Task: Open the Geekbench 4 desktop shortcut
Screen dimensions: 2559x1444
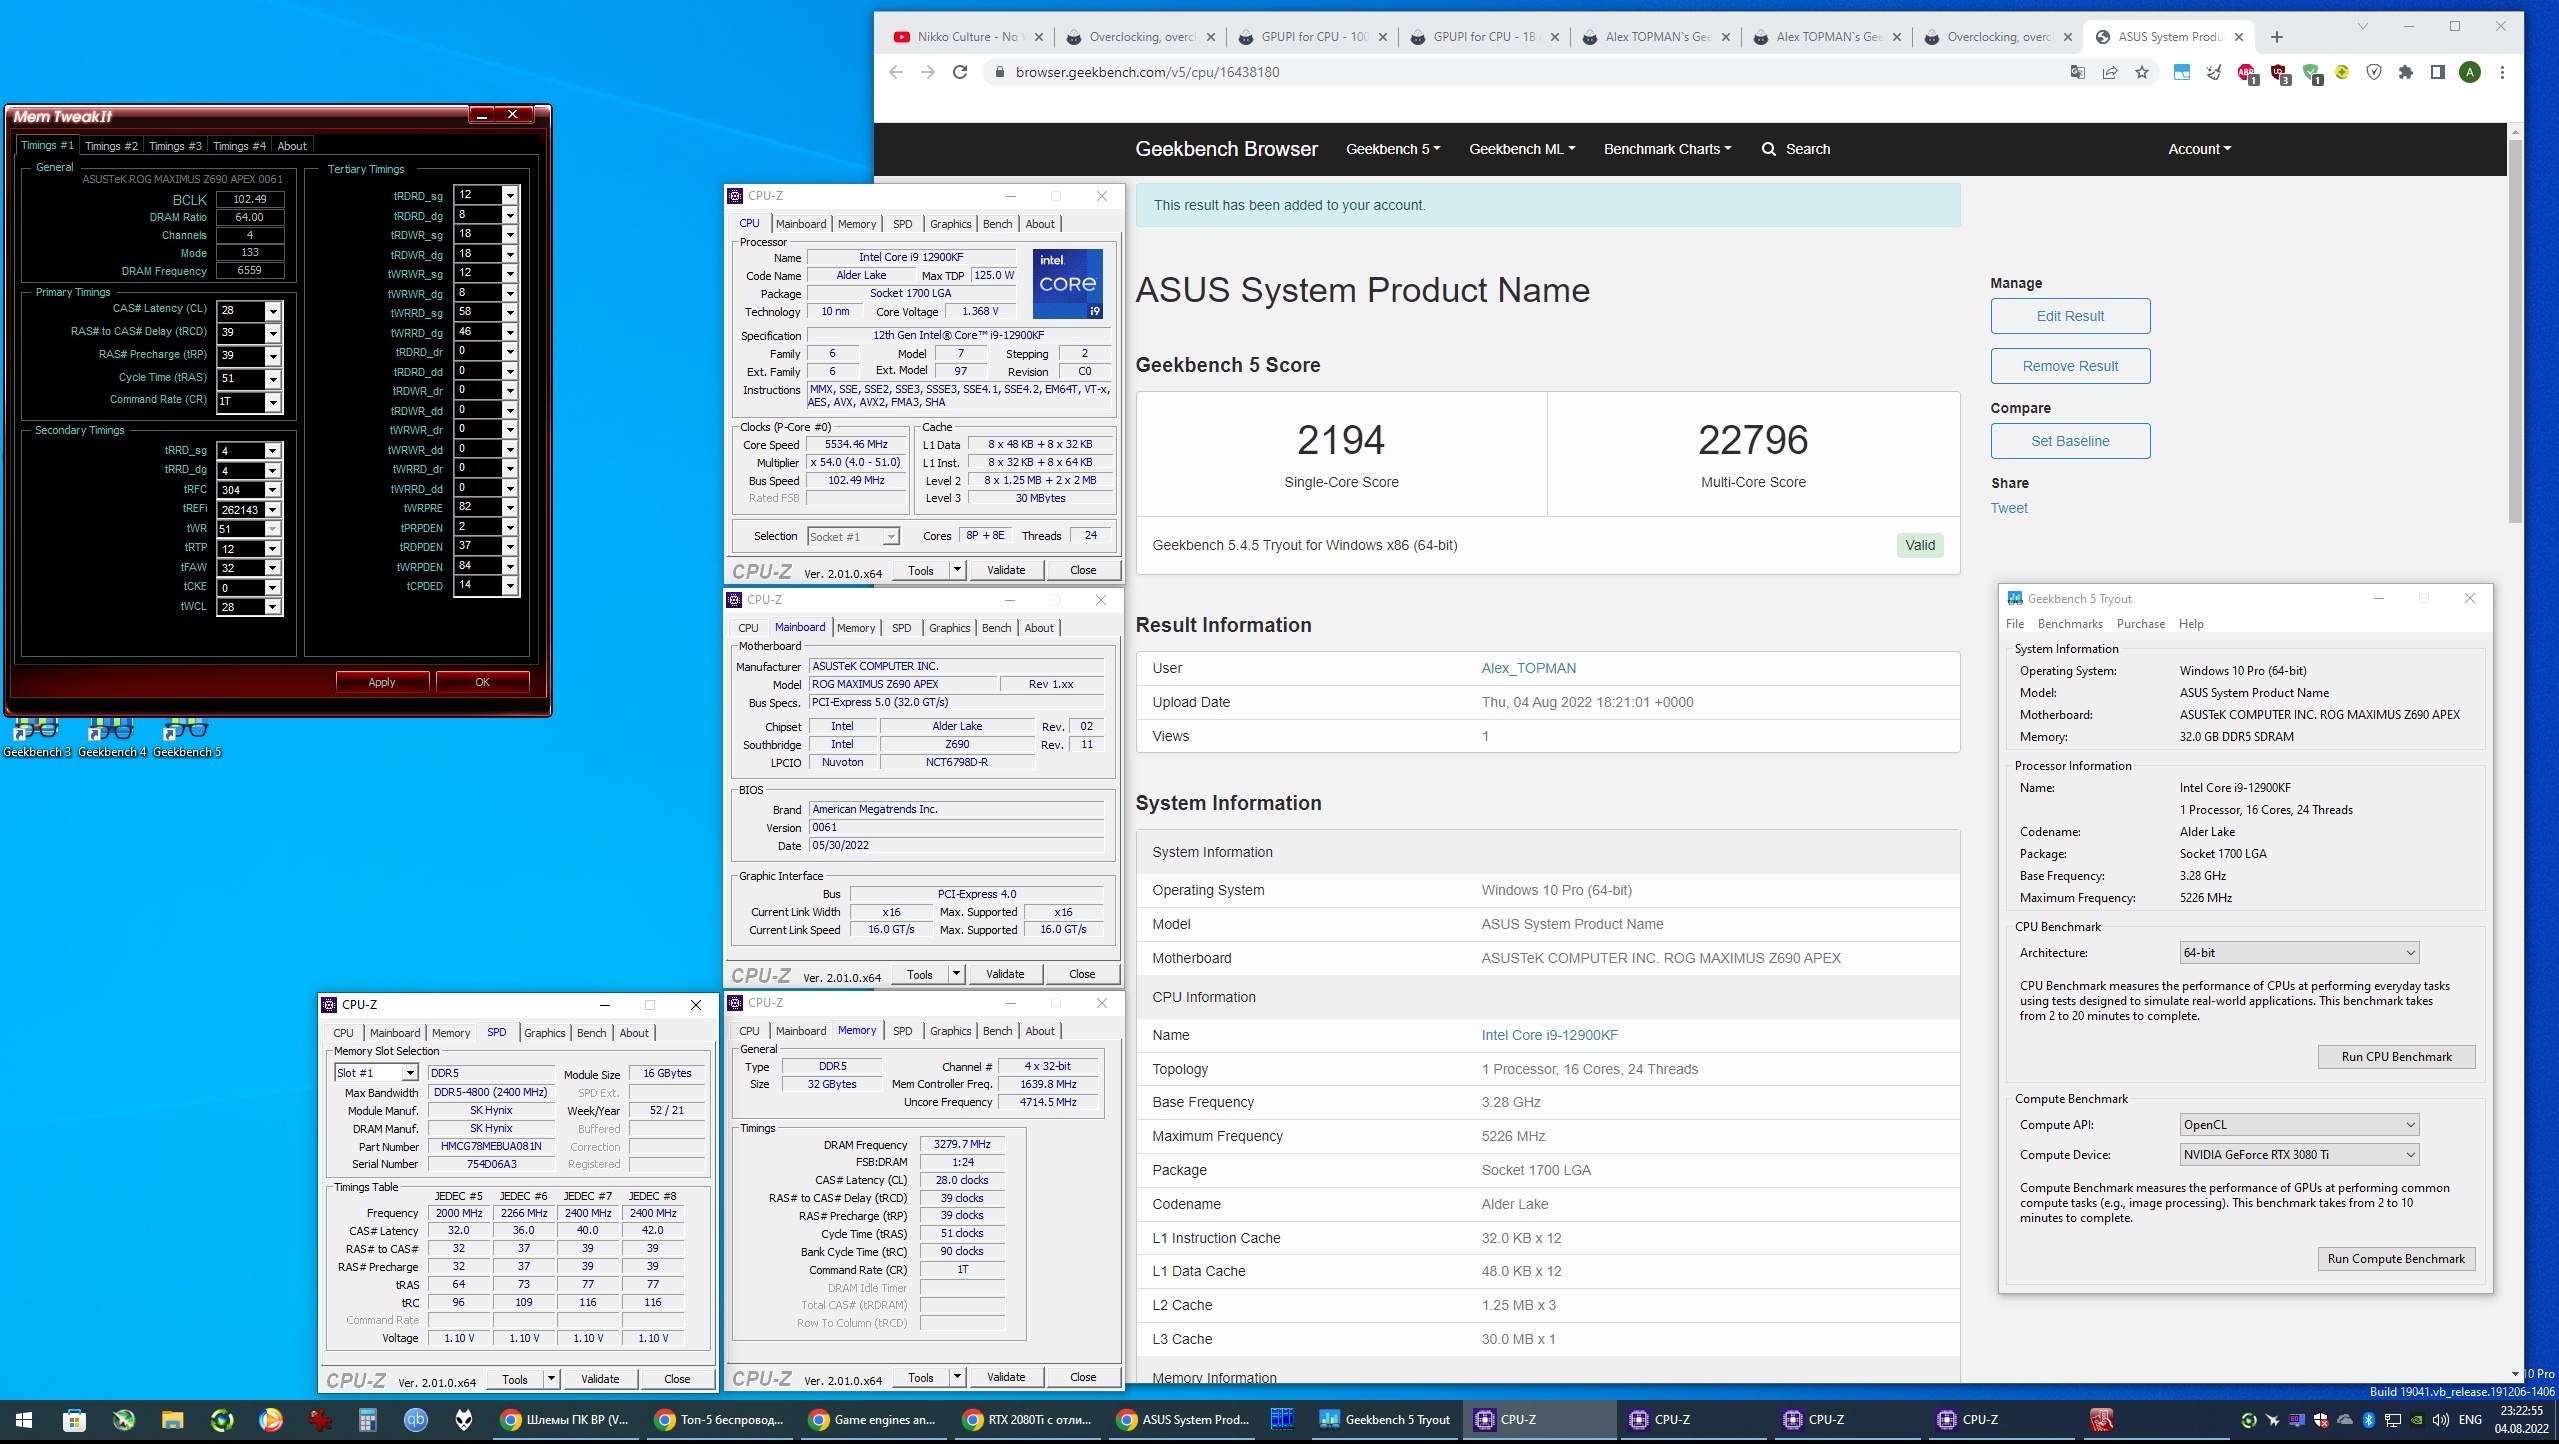Action: (x=112, y=737)
